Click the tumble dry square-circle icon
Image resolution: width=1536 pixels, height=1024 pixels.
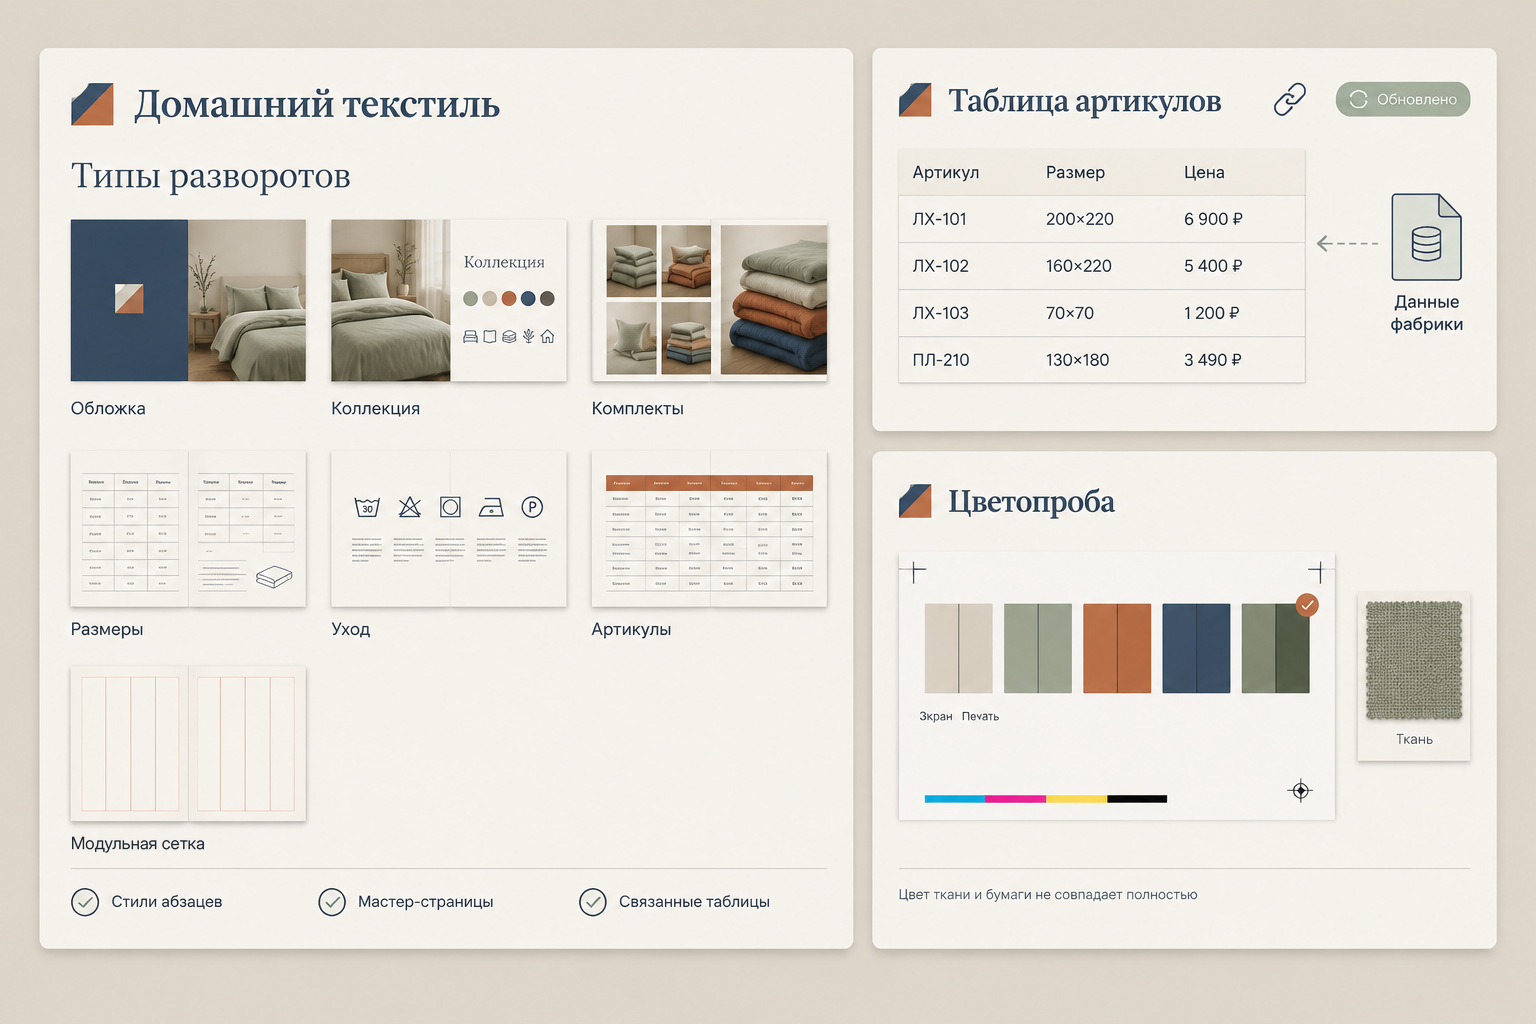click(x=450, y=507)
